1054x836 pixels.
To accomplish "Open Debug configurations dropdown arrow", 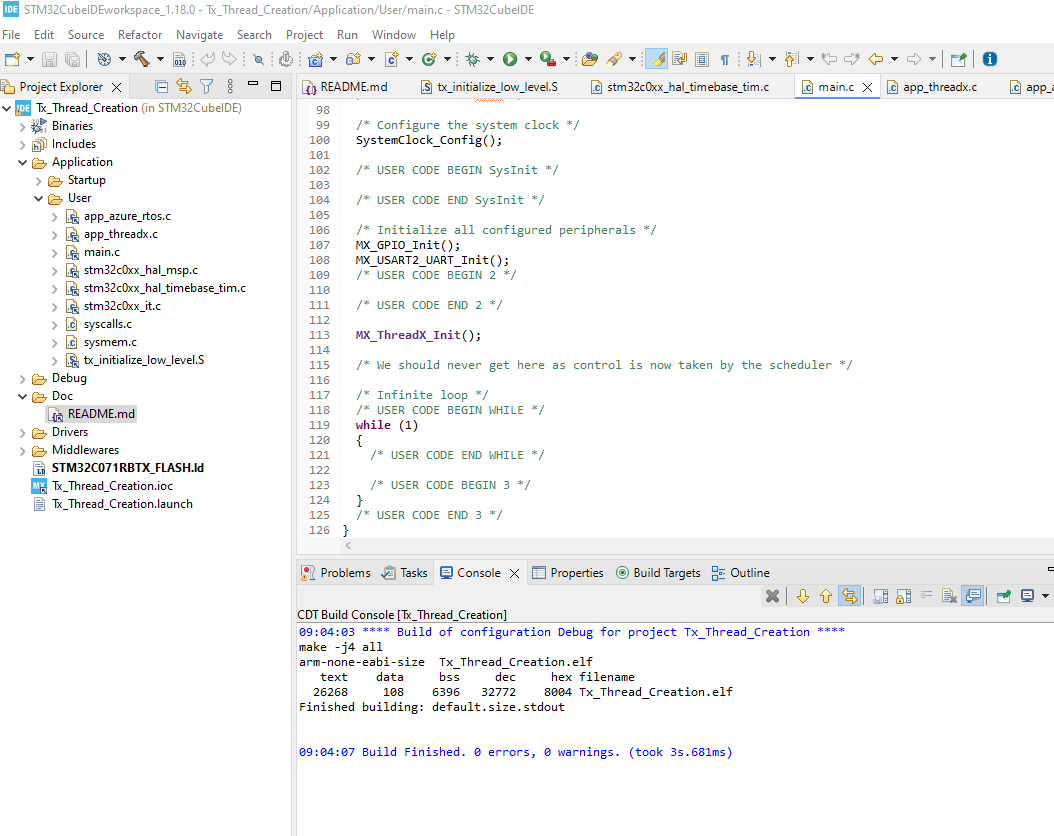I will (x=490, y=59).
